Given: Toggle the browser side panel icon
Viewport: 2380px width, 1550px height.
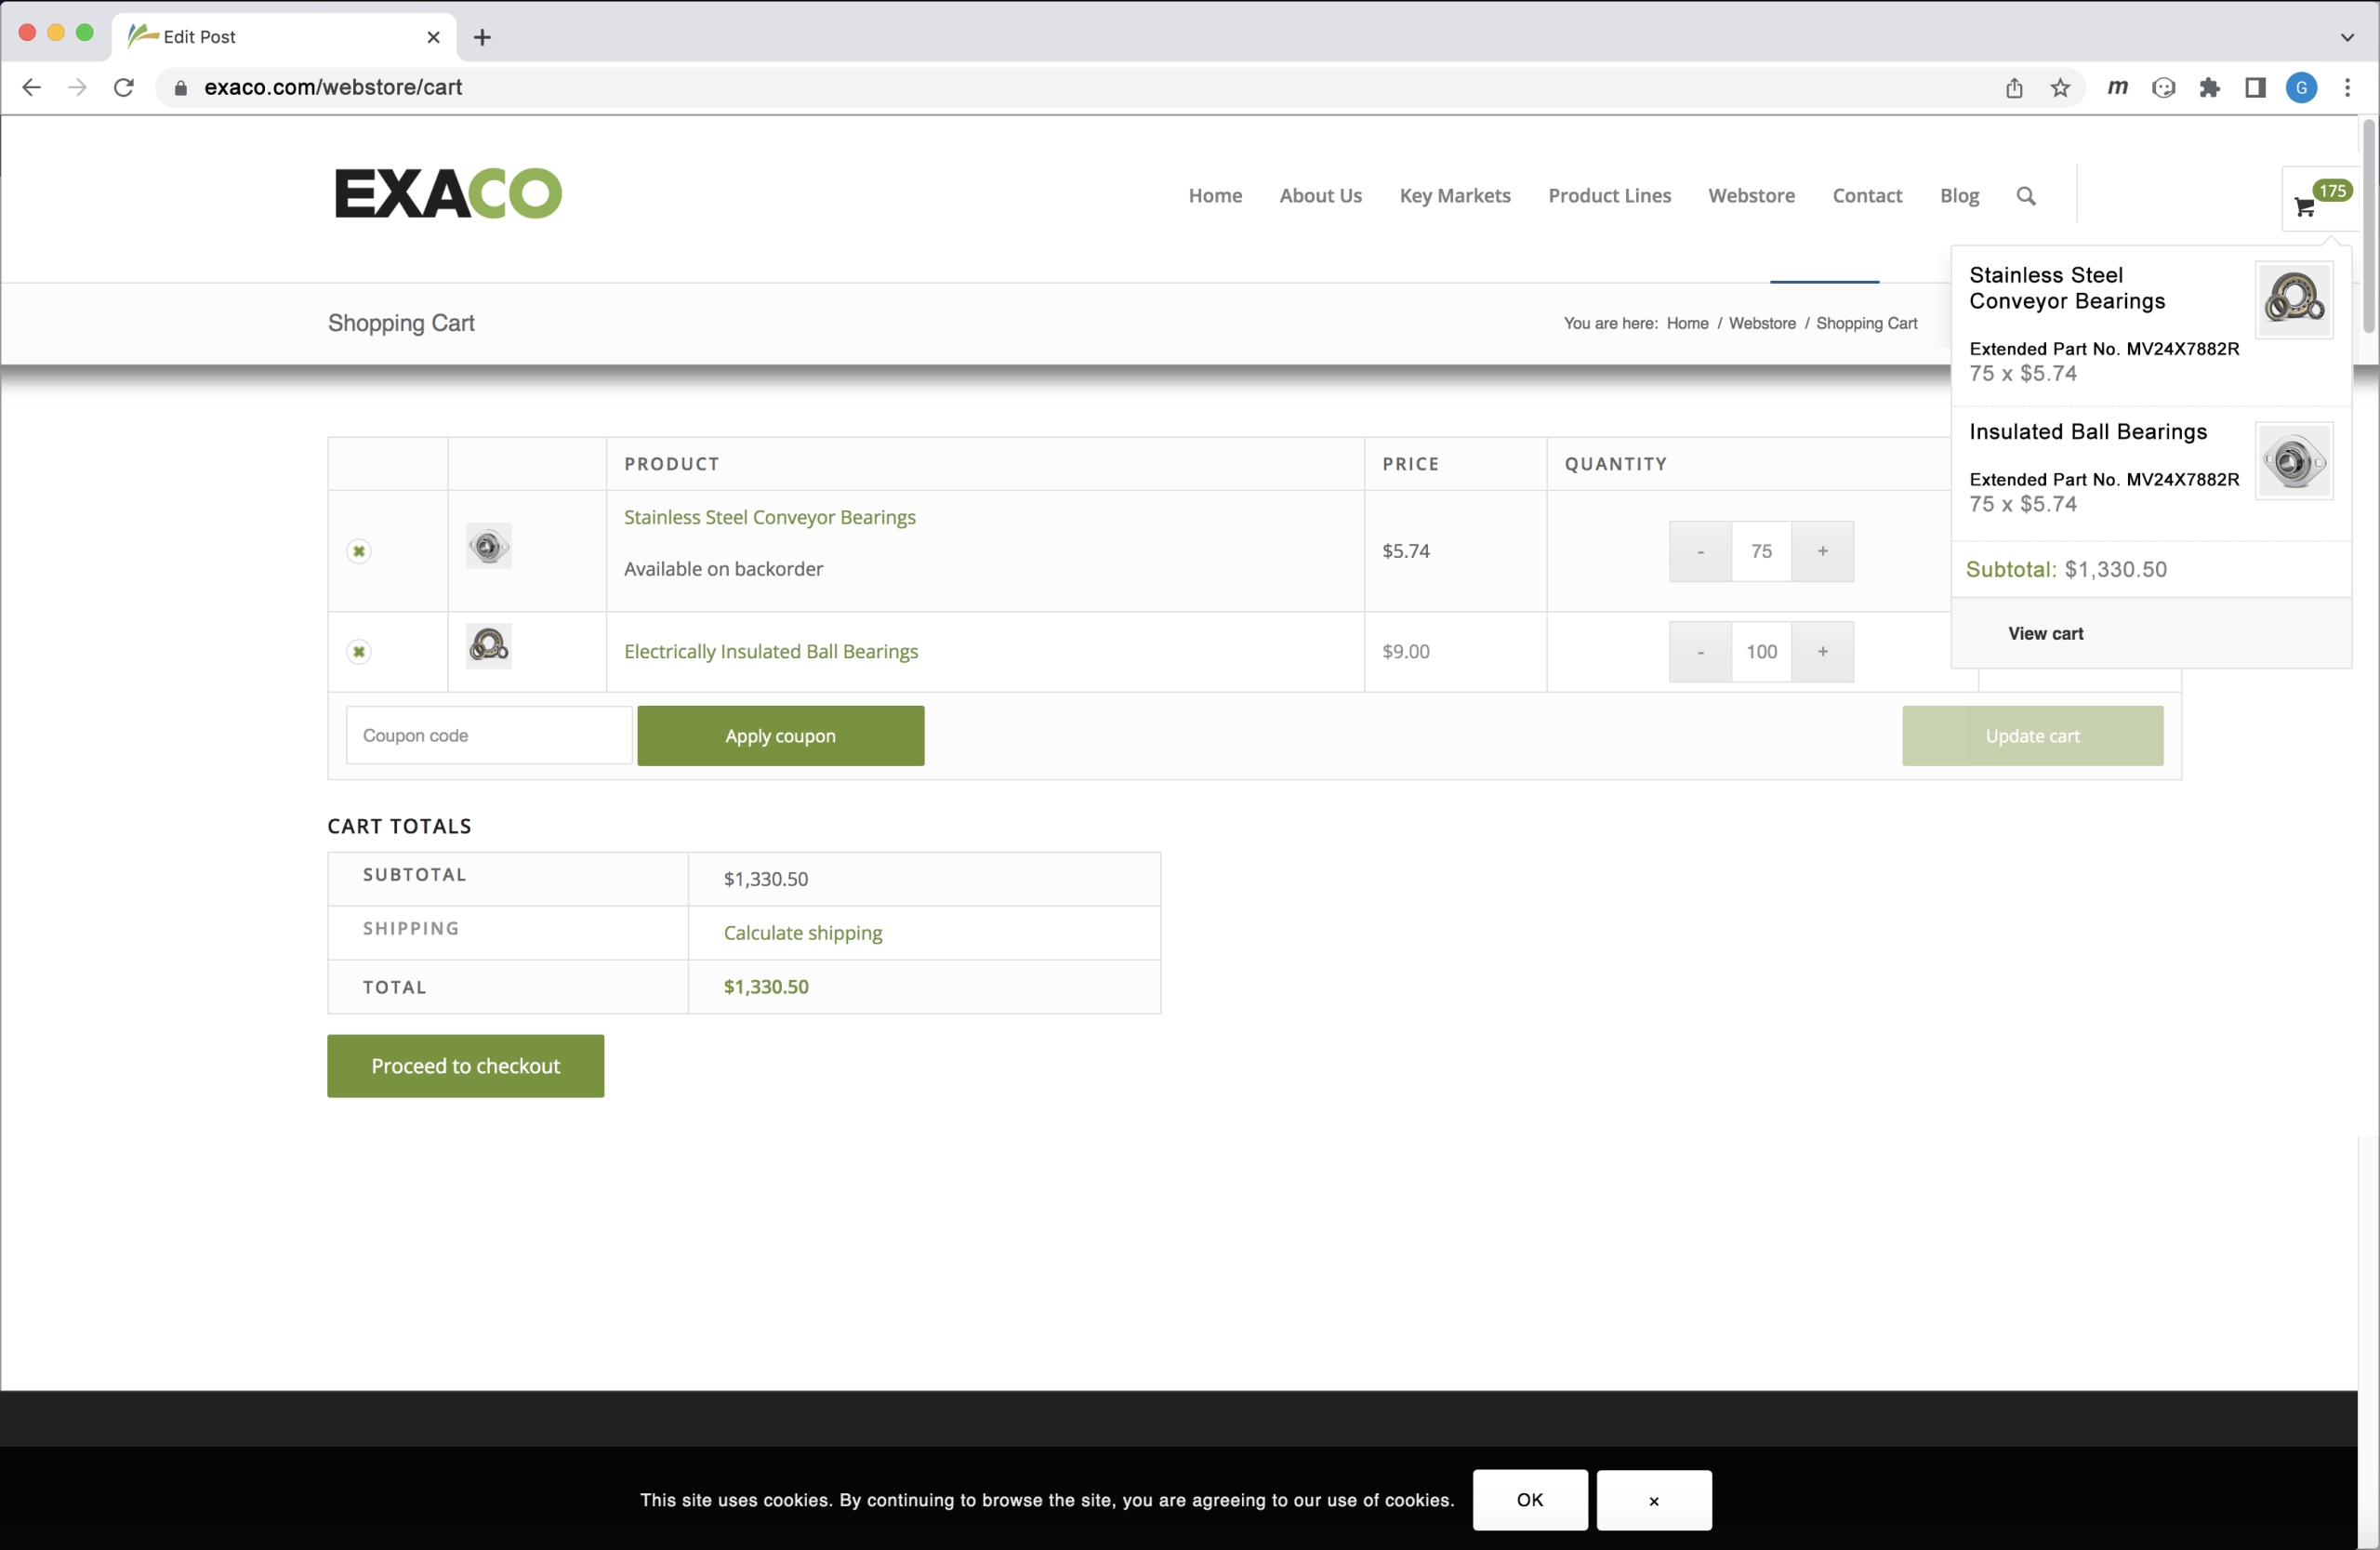Looking at the screenshot, I should tap(2255, 88).
